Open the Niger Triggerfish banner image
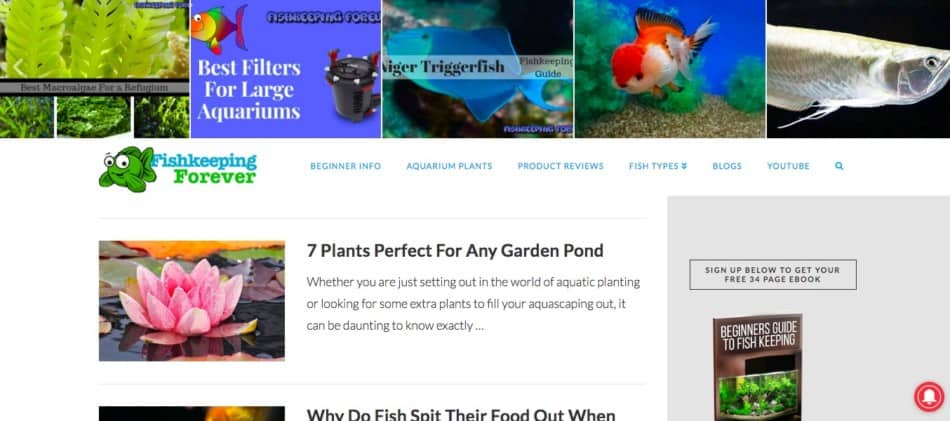This screenshot has width=950, height=421. [477, 69]
